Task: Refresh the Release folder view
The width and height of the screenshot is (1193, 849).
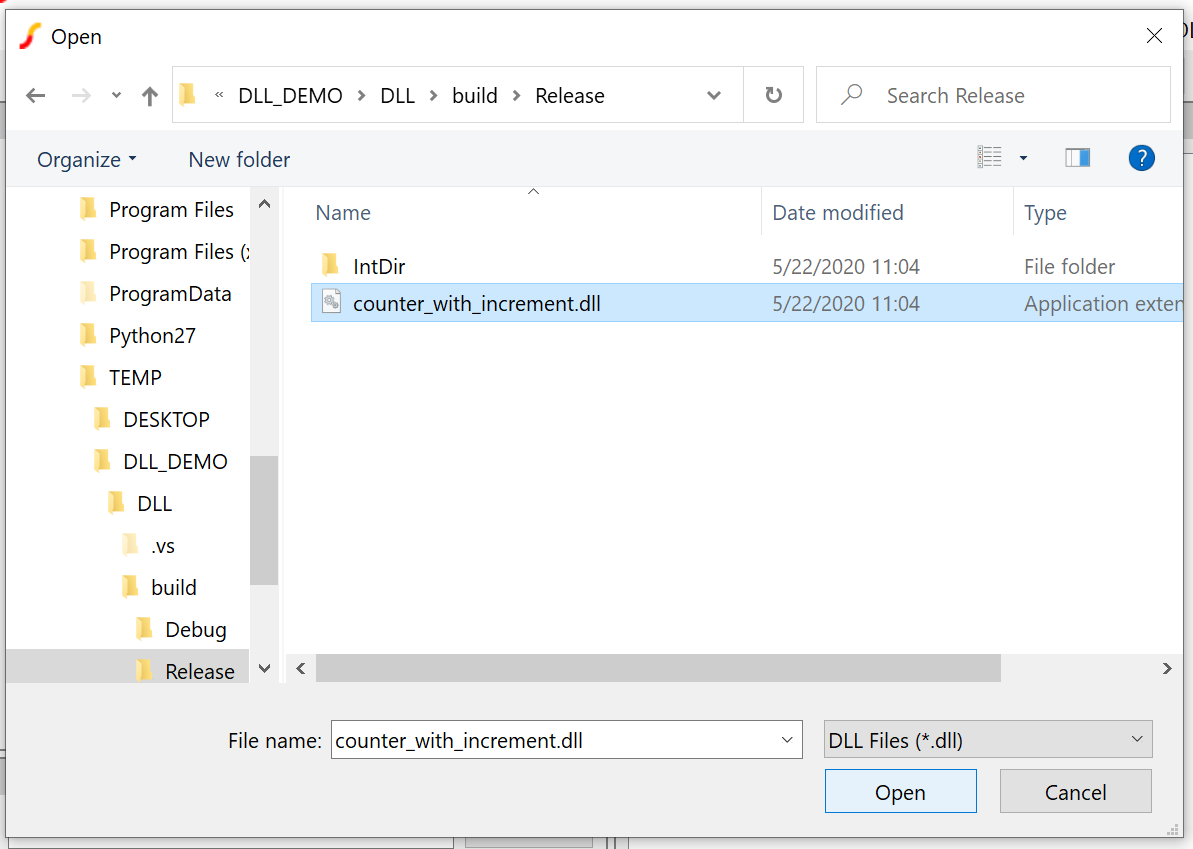Action: [x=773, y=95]
